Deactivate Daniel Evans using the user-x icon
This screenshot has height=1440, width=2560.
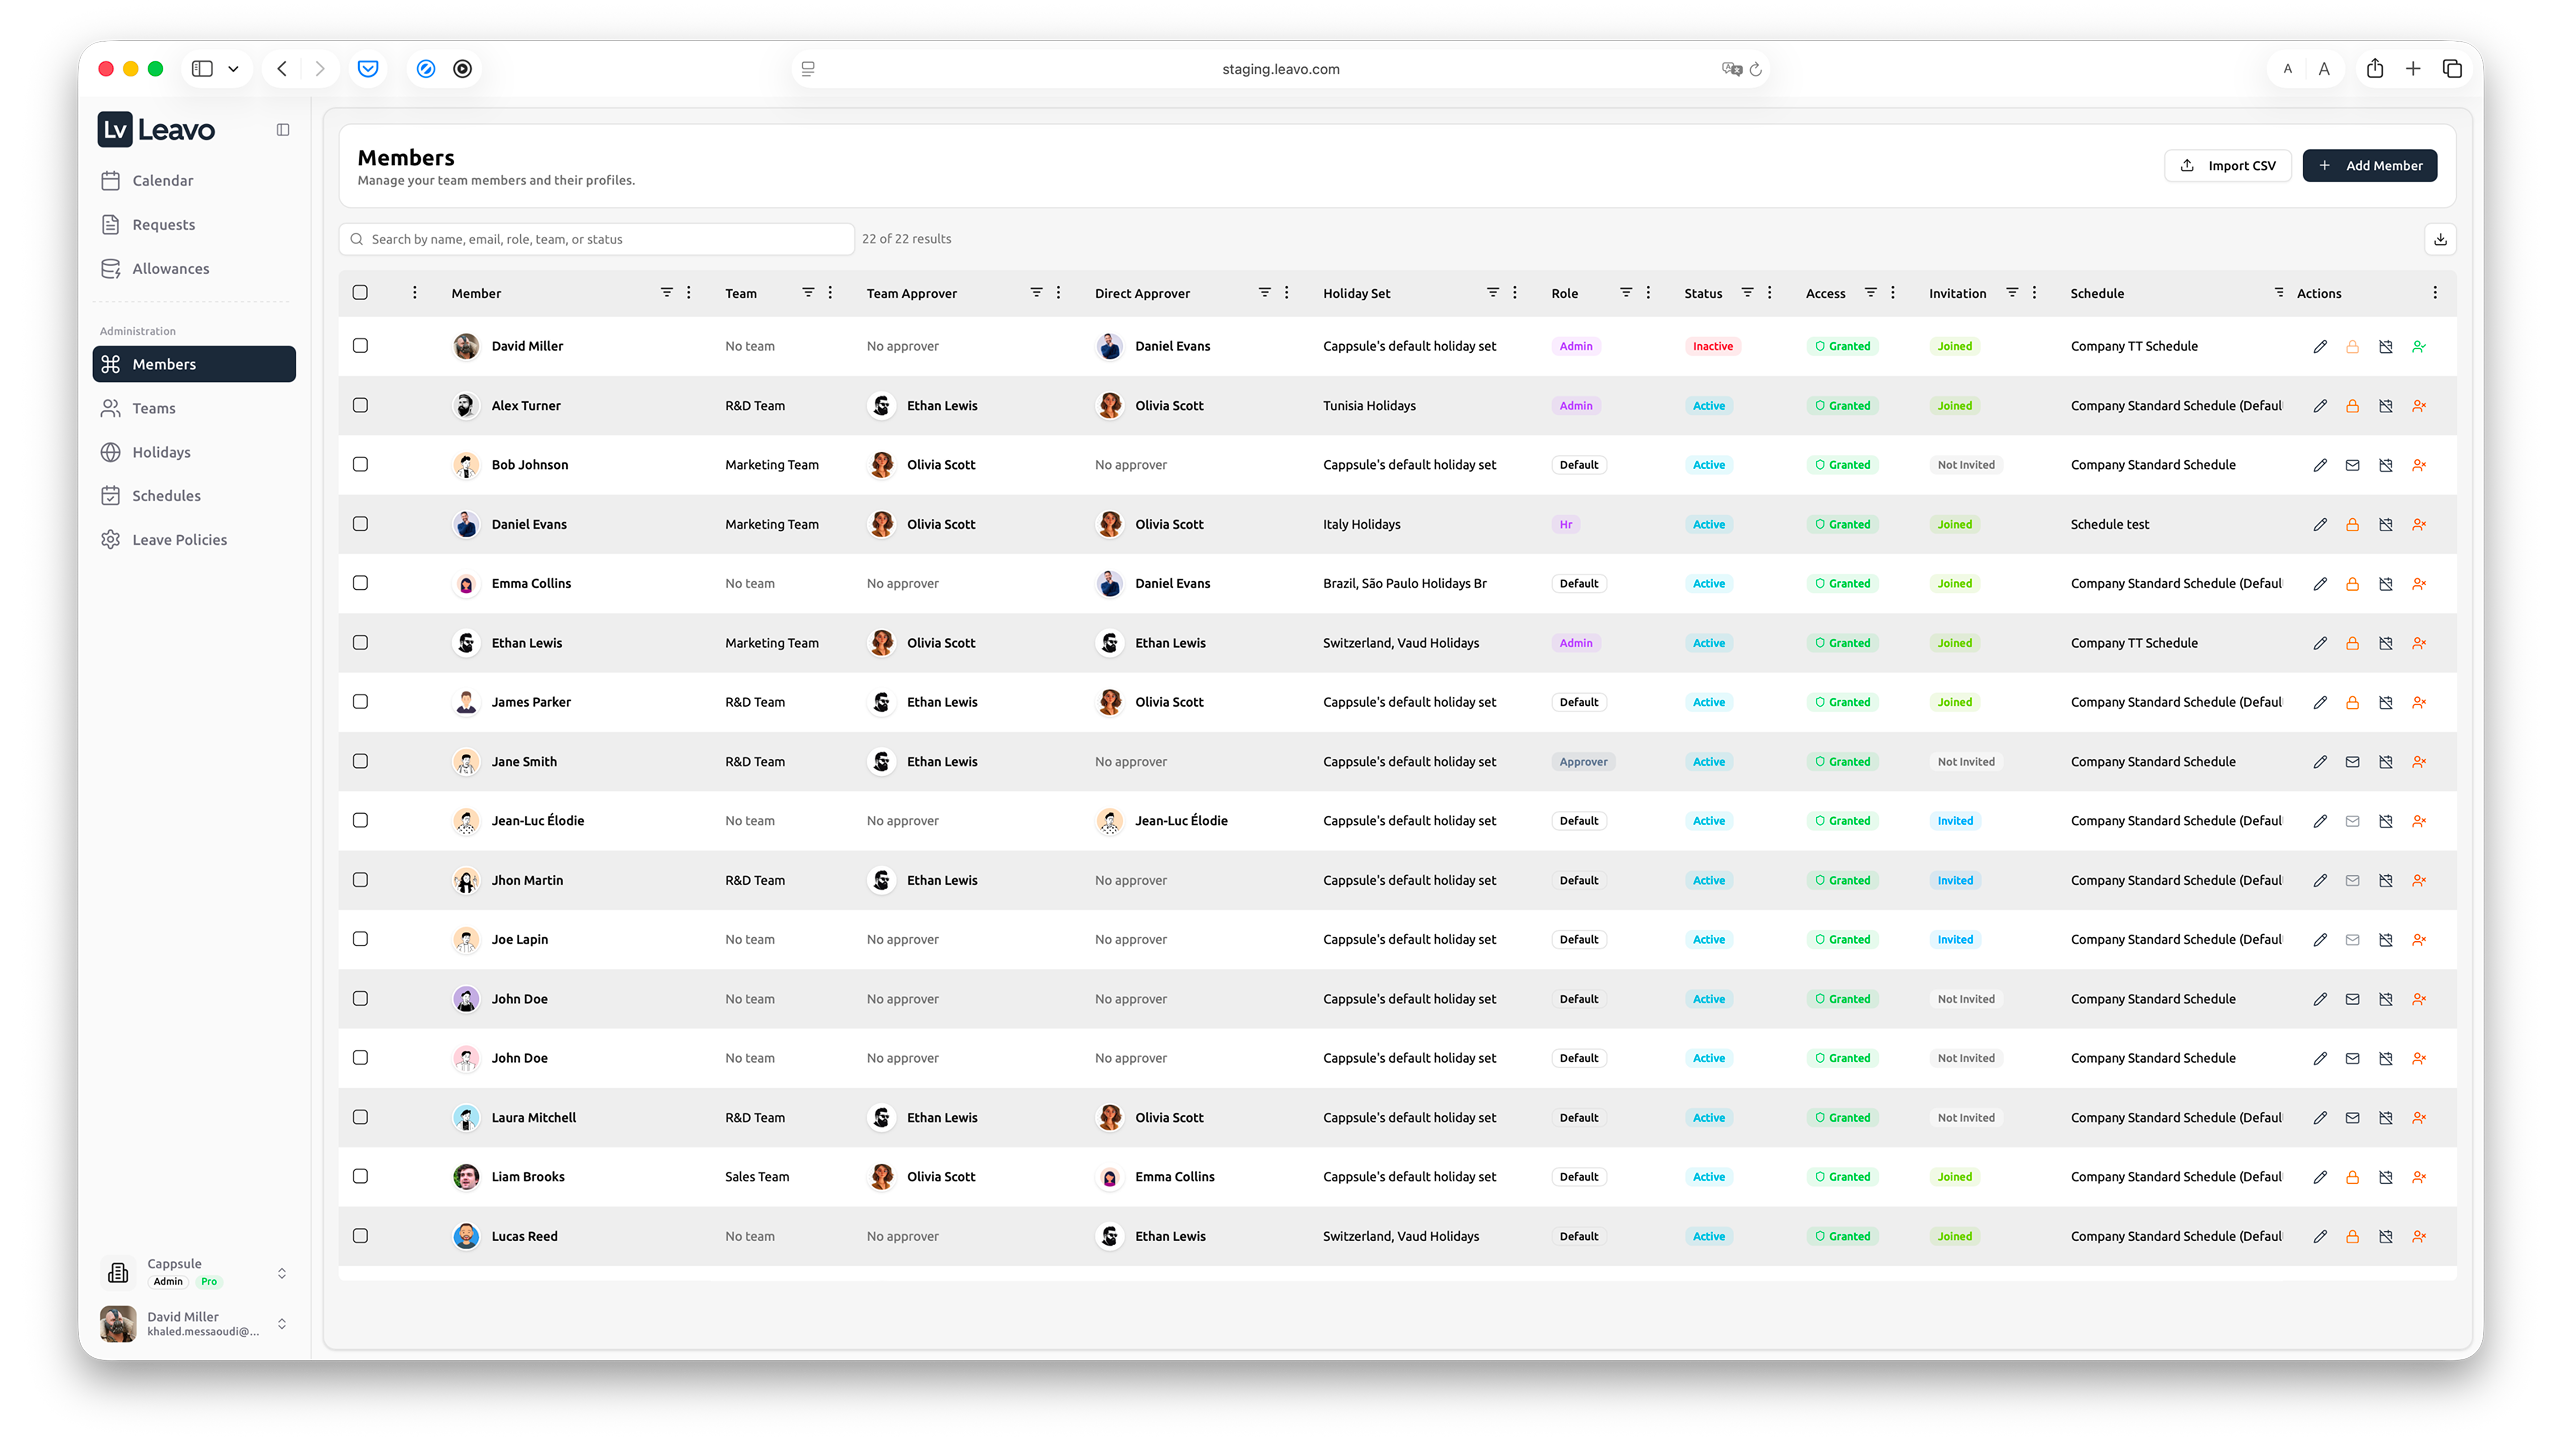click(2420, 524)
